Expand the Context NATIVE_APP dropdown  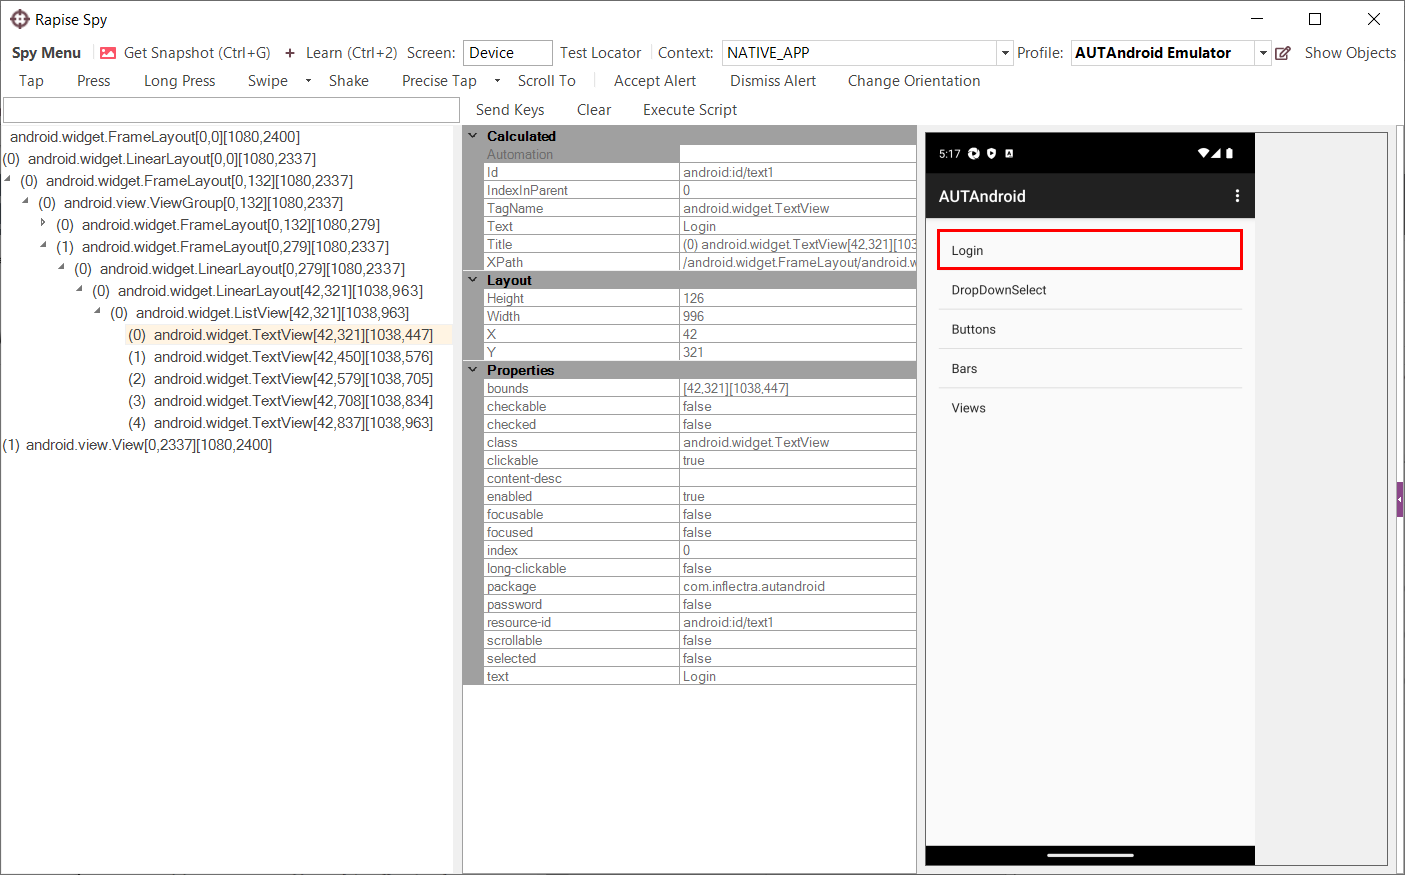1004,53
